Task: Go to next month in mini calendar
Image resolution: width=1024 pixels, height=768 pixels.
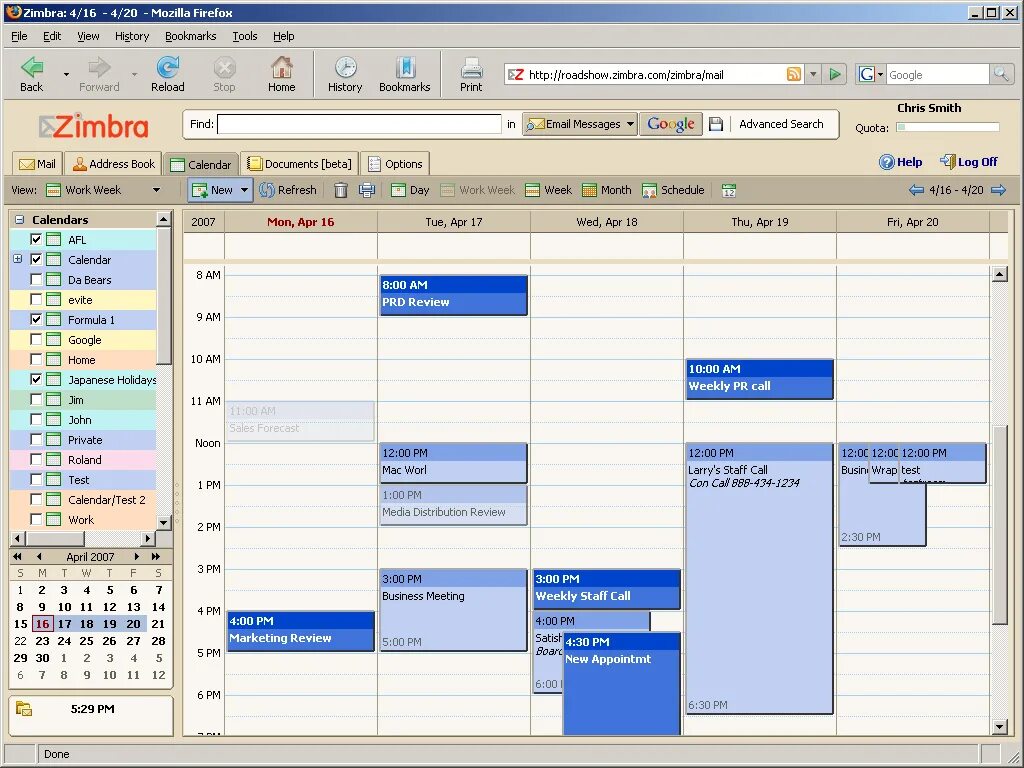Action: tap(136, 556)
